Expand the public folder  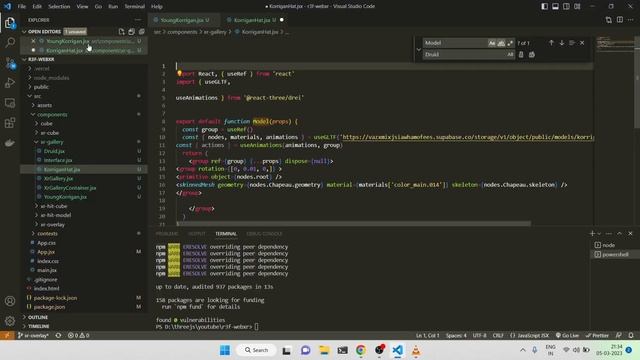(x=41, y=87)
